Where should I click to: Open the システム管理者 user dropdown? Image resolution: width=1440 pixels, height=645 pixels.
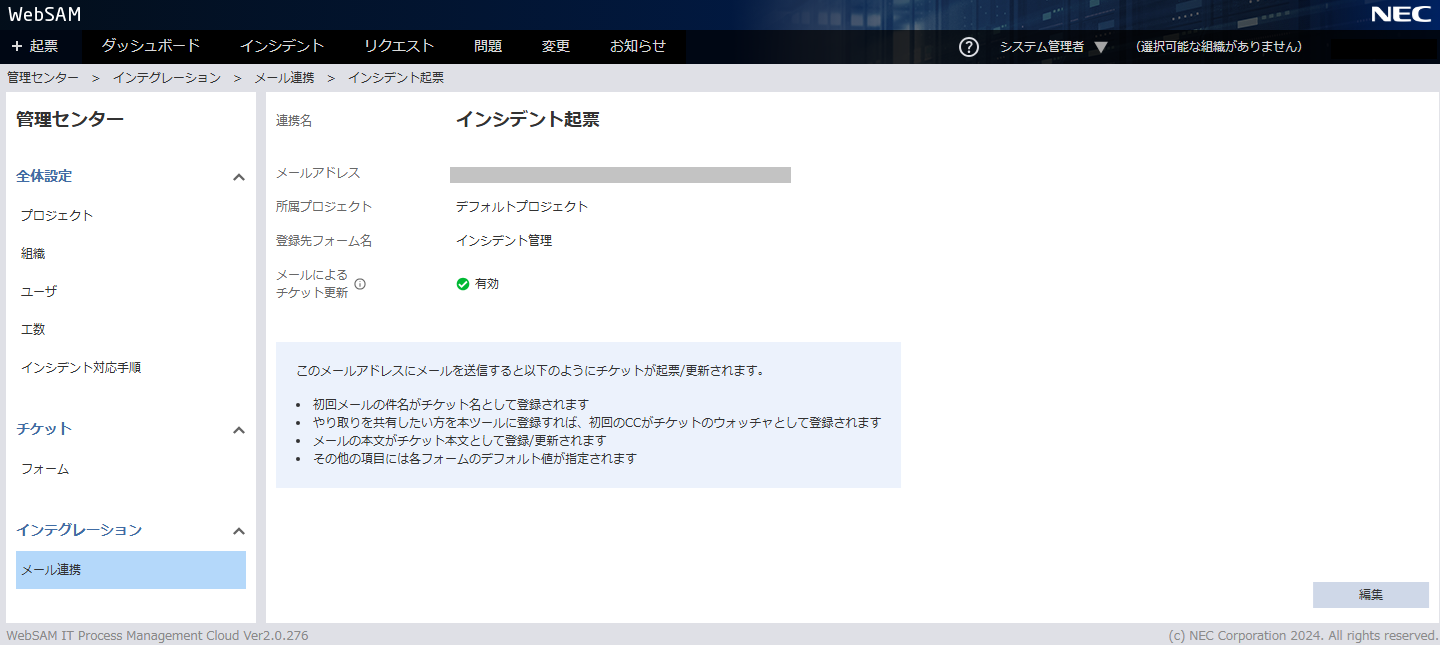tap(1053, 47)
